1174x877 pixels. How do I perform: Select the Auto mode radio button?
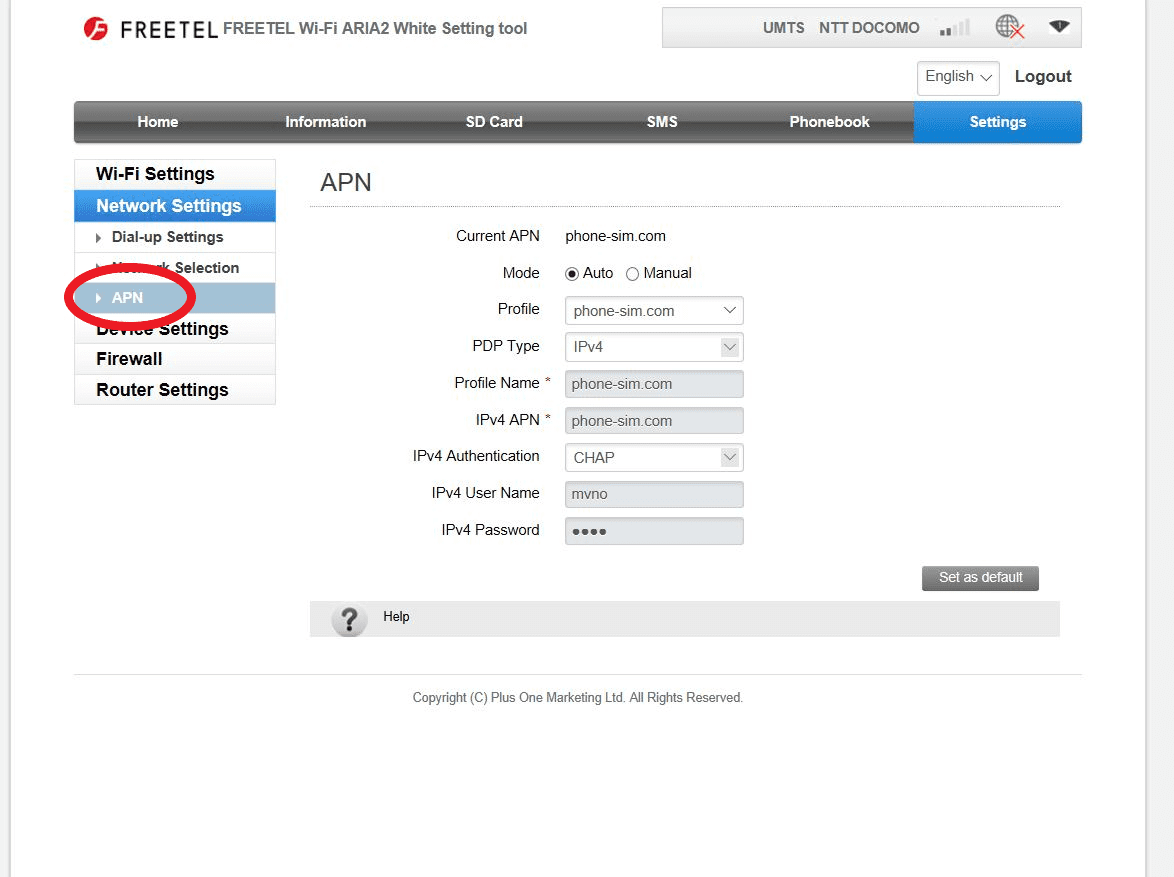pos(572,274)
